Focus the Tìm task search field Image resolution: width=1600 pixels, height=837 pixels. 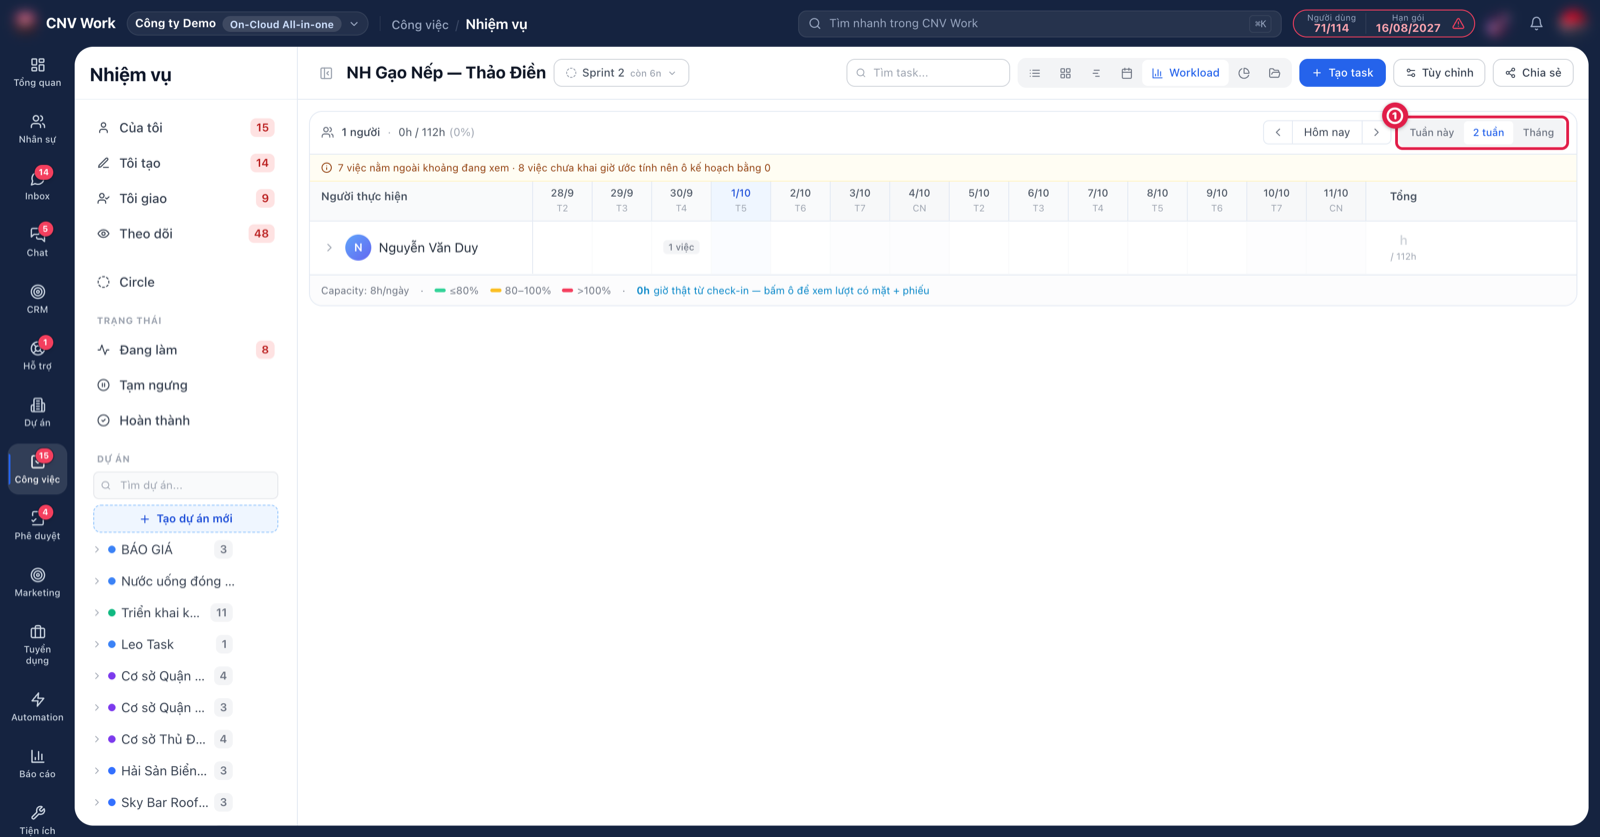[928, 73]
